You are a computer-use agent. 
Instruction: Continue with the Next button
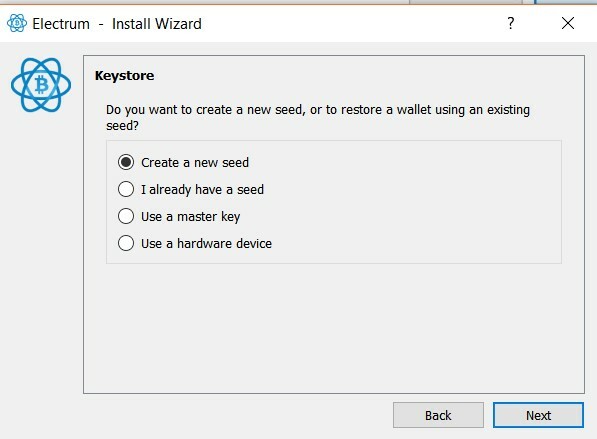tap(538, 415)
